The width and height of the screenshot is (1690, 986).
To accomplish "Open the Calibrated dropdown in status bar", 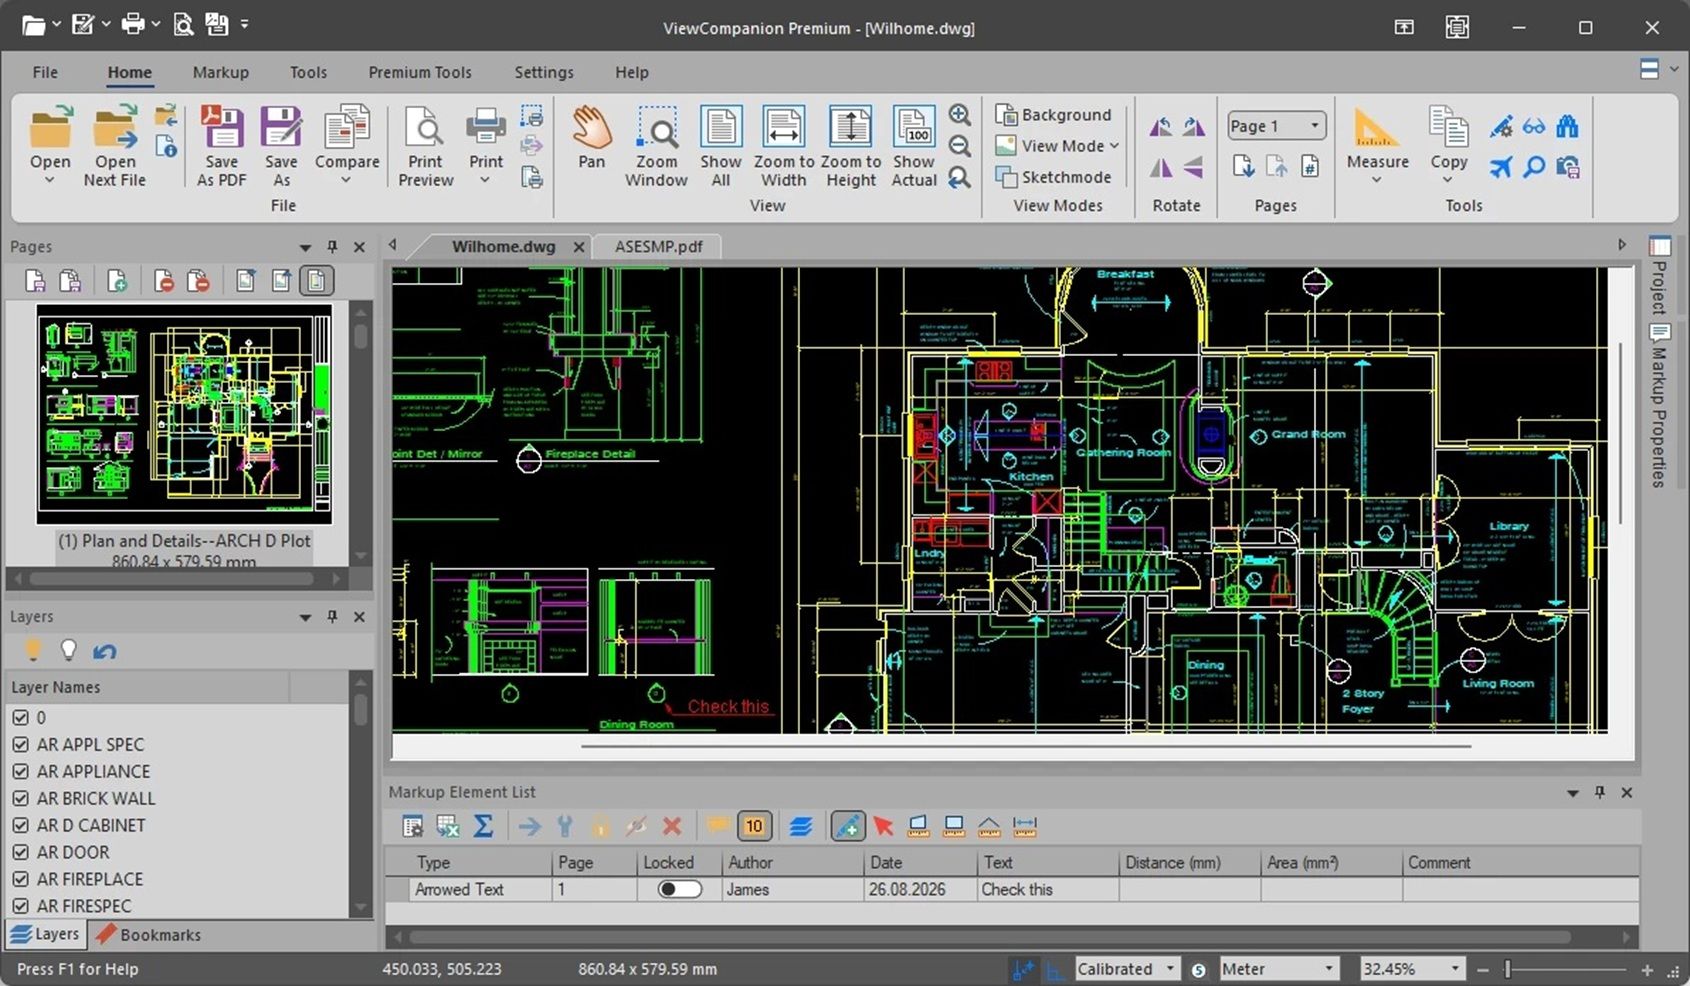I will click(x=1169, y=968).
